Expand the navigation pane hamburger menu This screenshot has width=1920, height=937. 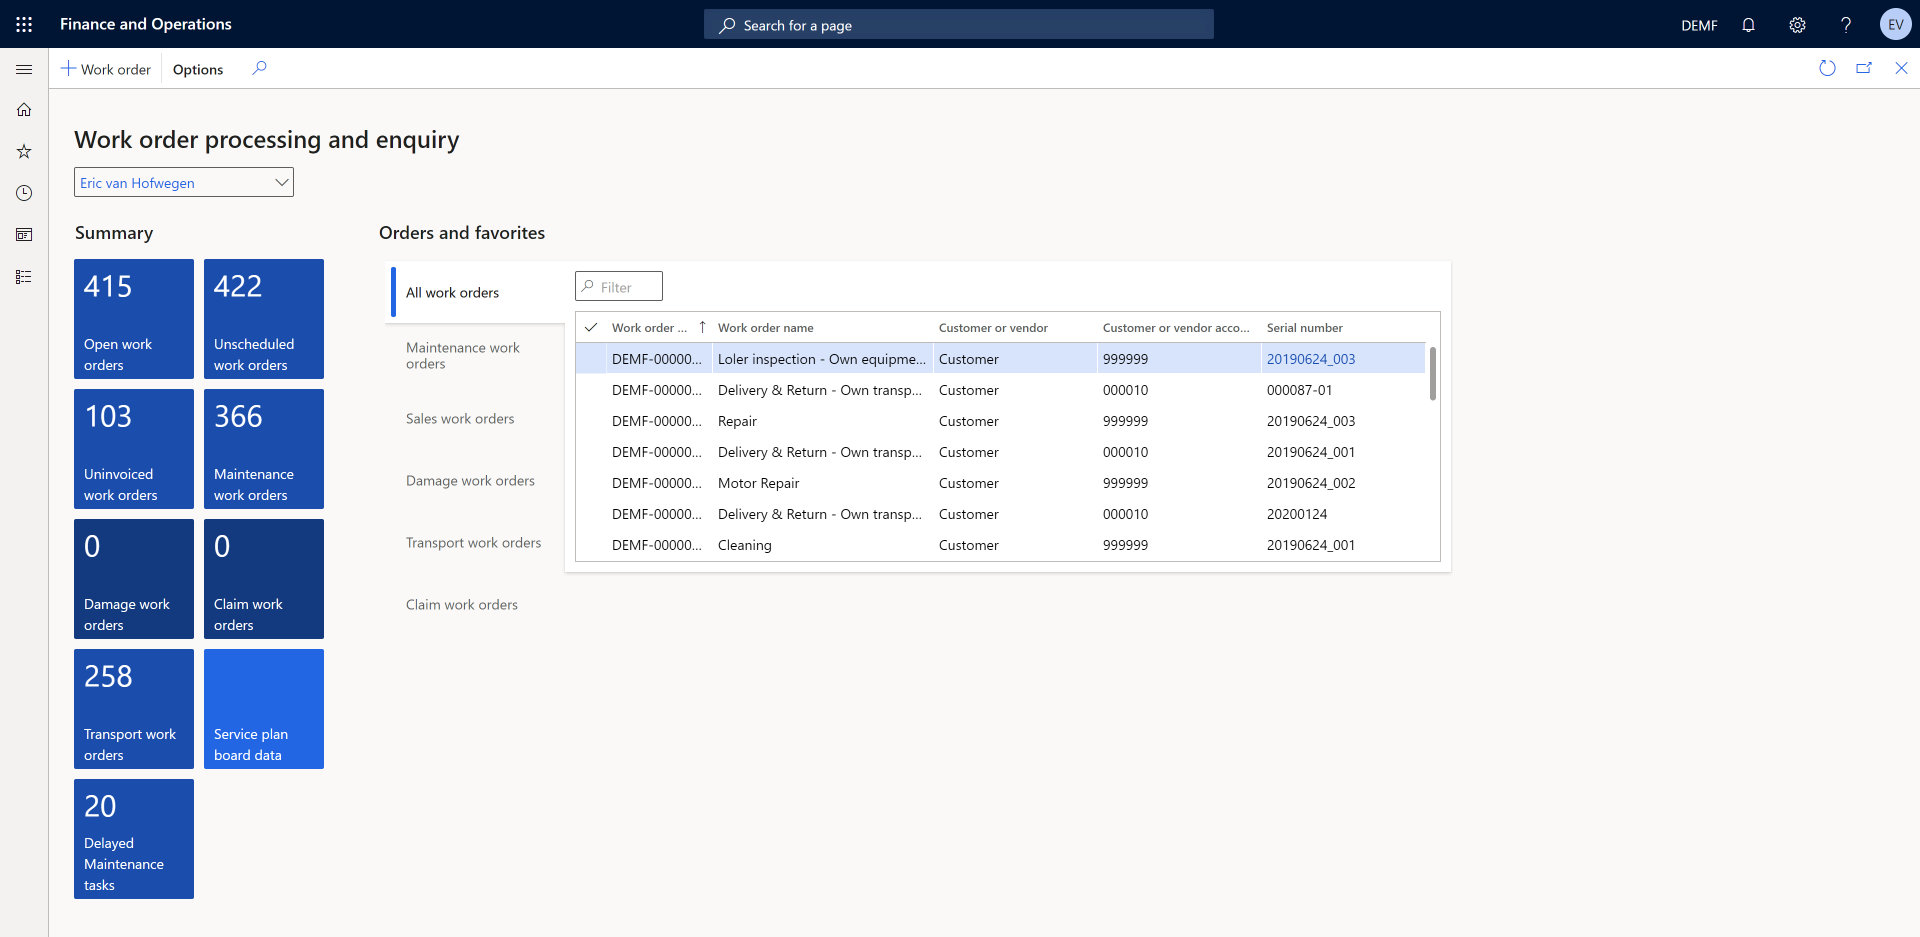(24, 69)
